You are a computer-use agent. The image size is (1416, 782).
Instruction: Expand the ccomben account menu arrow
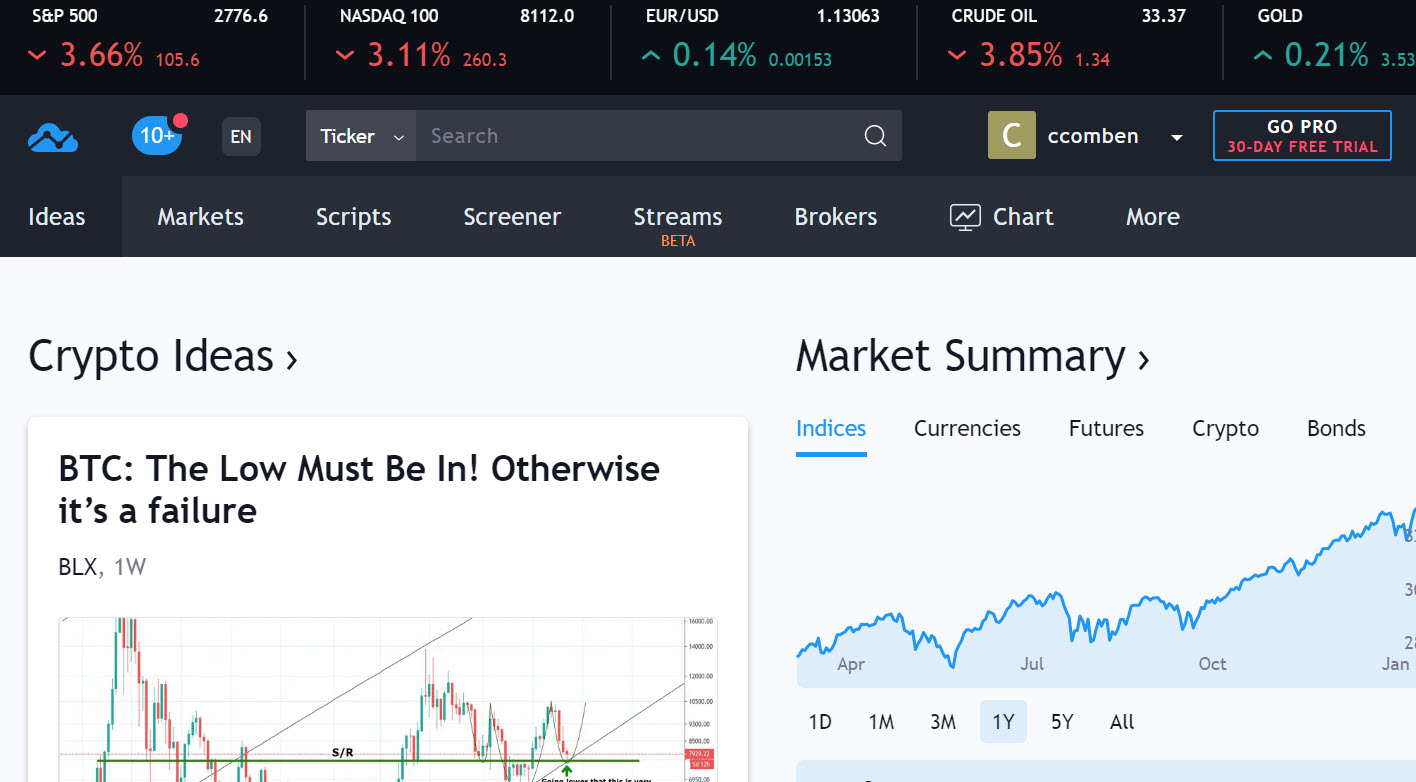pyautogui.click(x=1178, y=136)
